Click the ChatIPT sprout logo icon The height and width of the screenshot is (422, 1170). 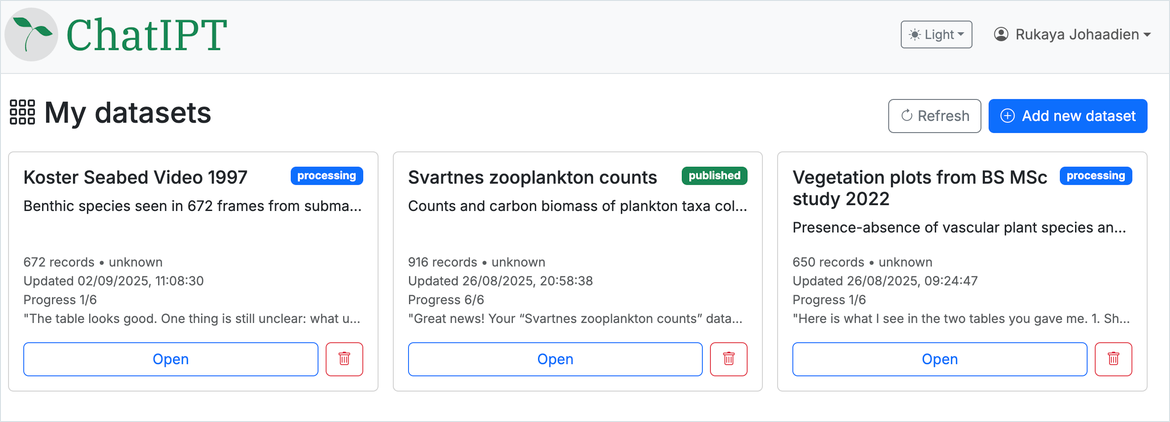[31, 35]
